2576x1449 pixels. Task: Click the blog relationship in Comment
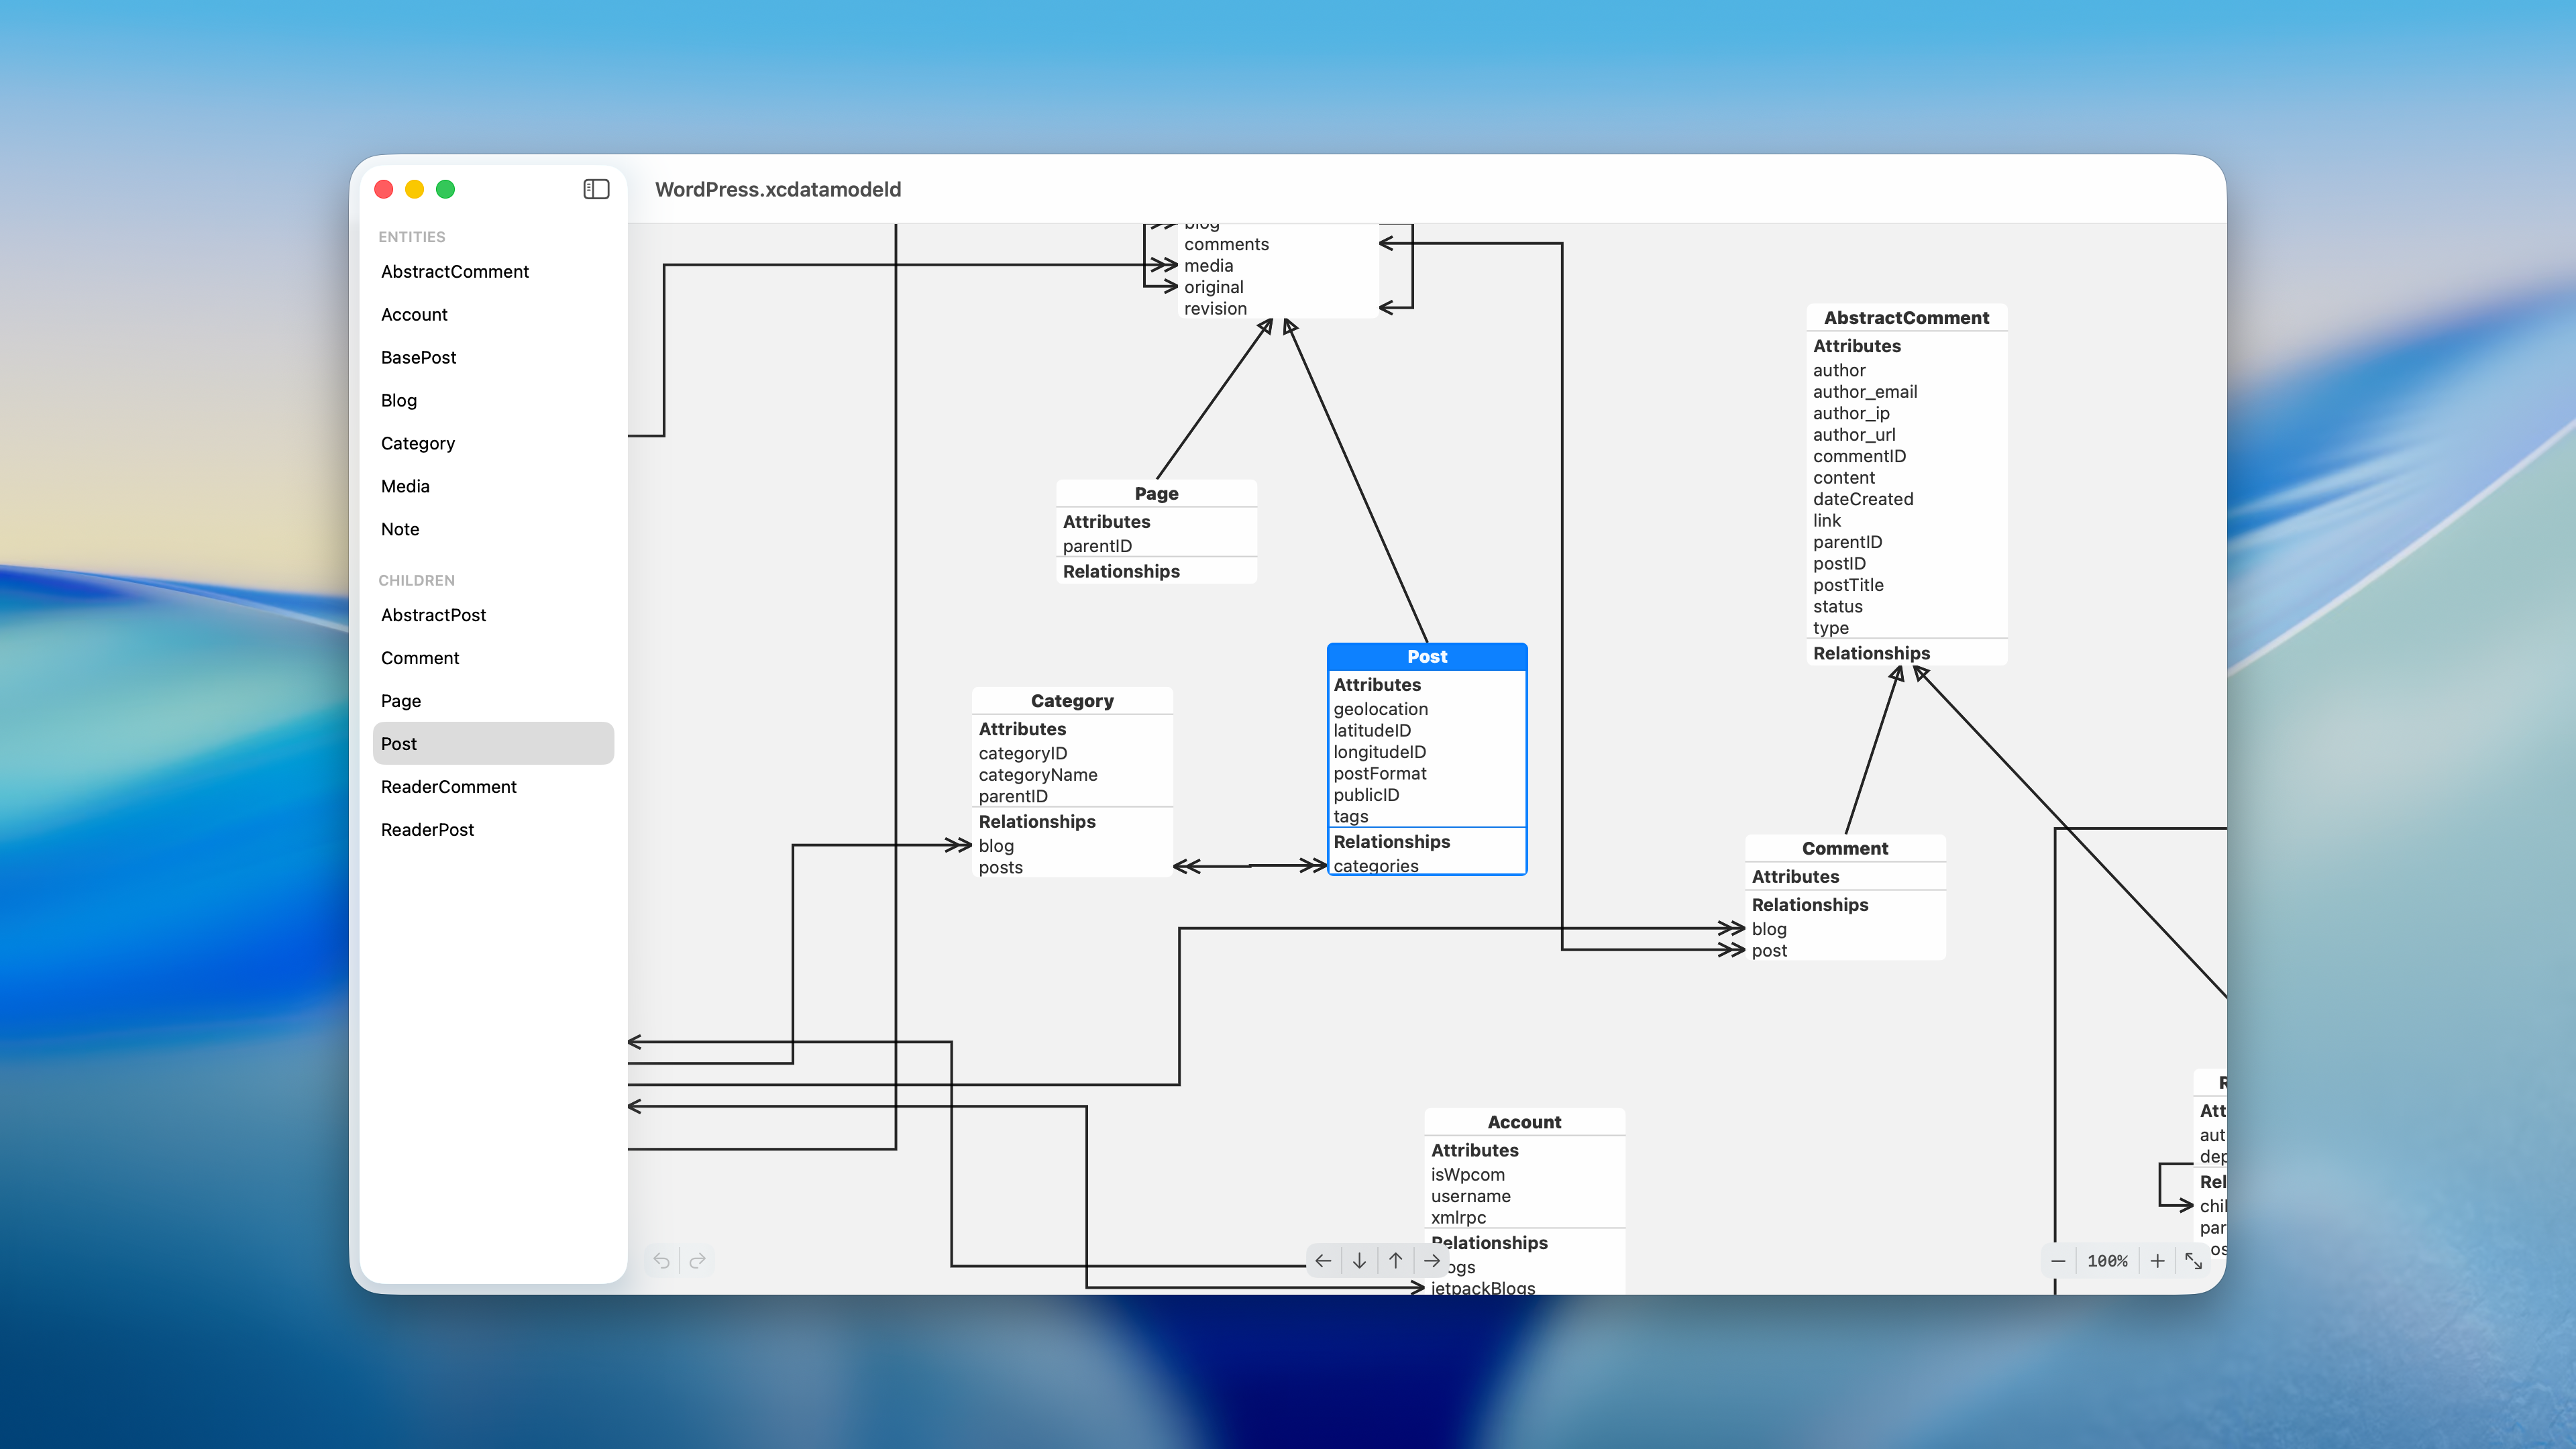[x=1769, y=929]
